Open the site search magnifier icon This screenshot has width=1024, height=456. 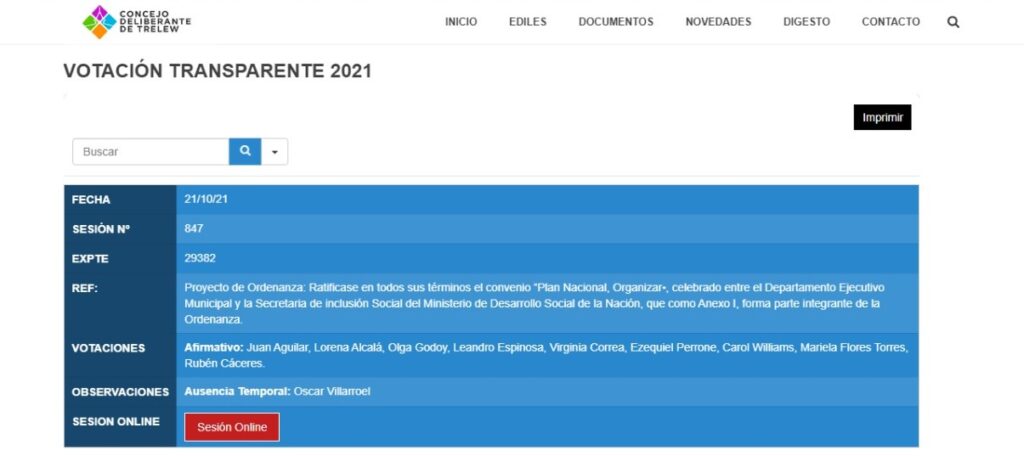coord(953,22)
